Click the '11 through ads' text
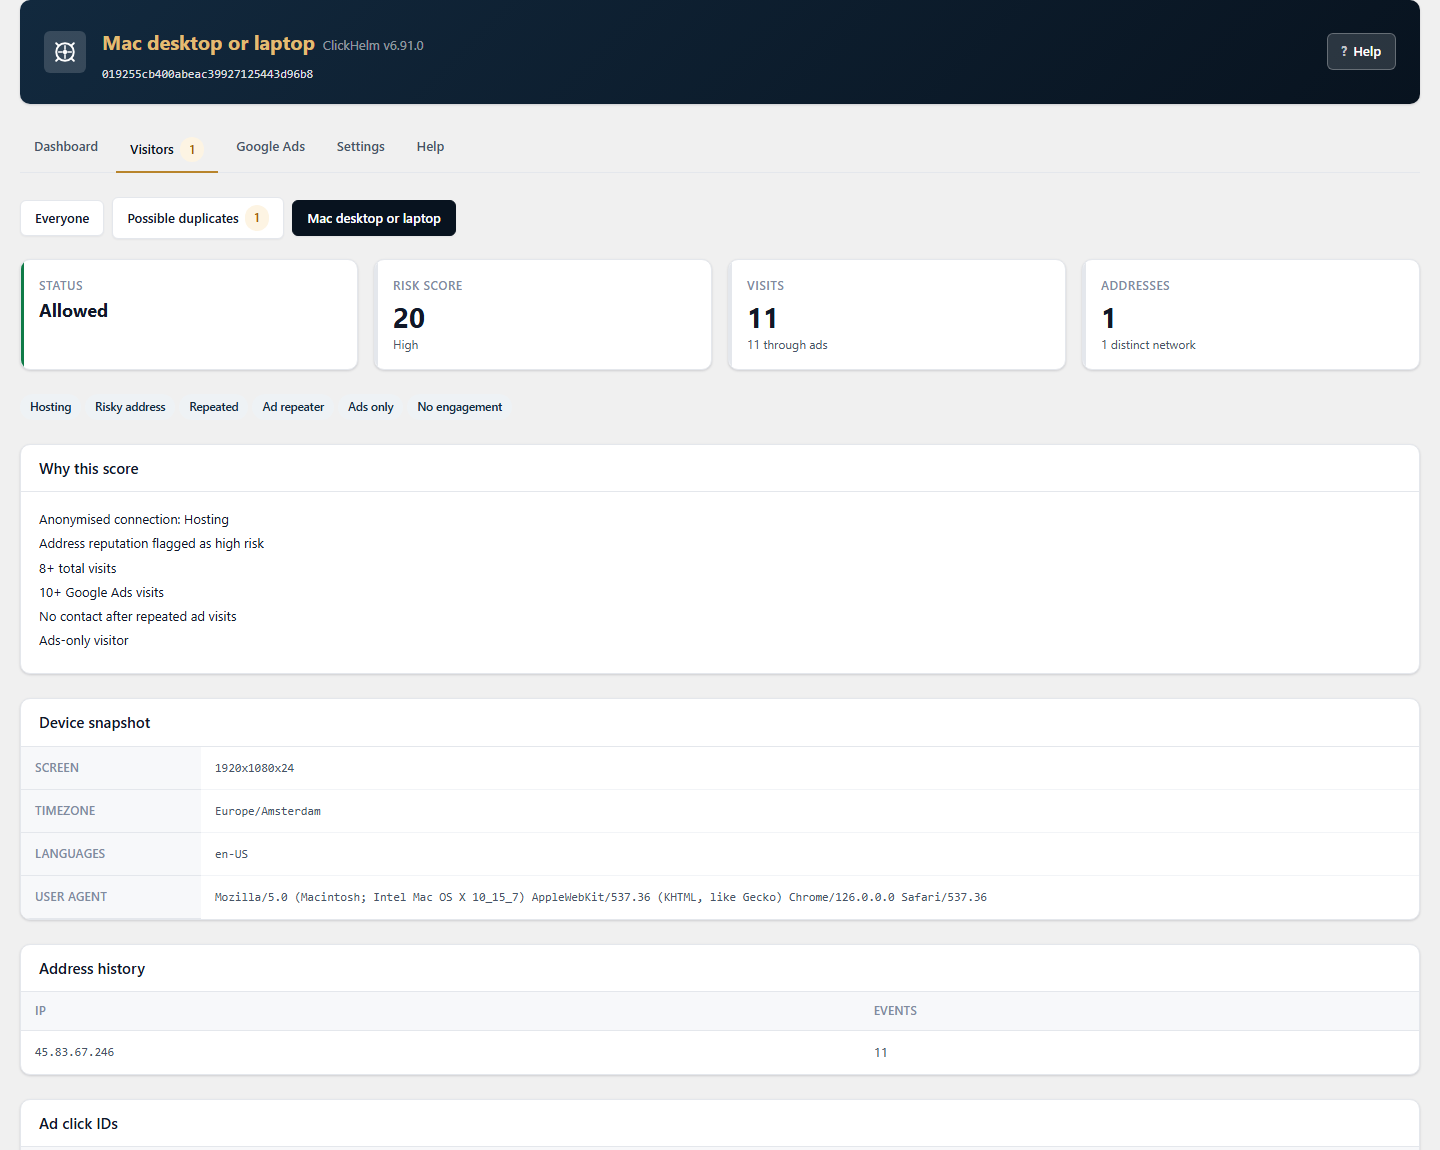The image size is (1440, 1150). point(787,345)
